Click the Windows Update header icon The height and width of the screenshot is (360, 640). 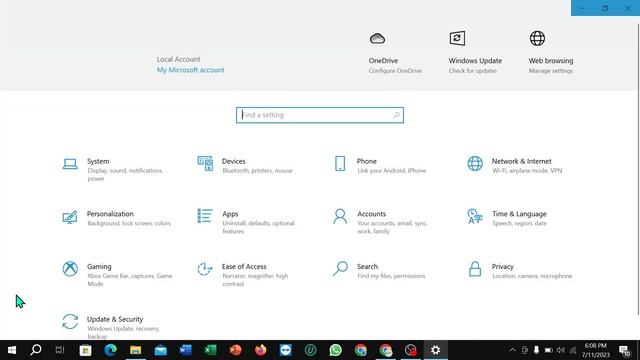coord(457,38)
